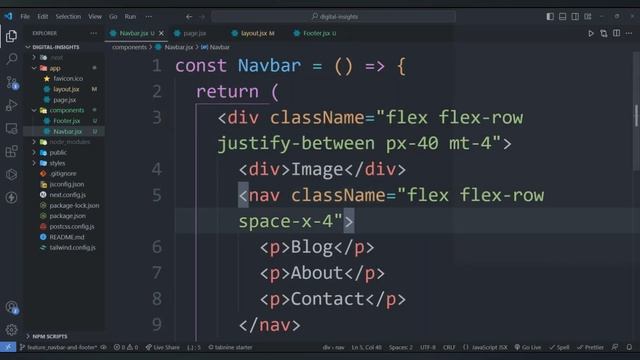Screen dimensions: 640x360
Task: Open the overflow menu ellipsis after Run
Action: 149,17
